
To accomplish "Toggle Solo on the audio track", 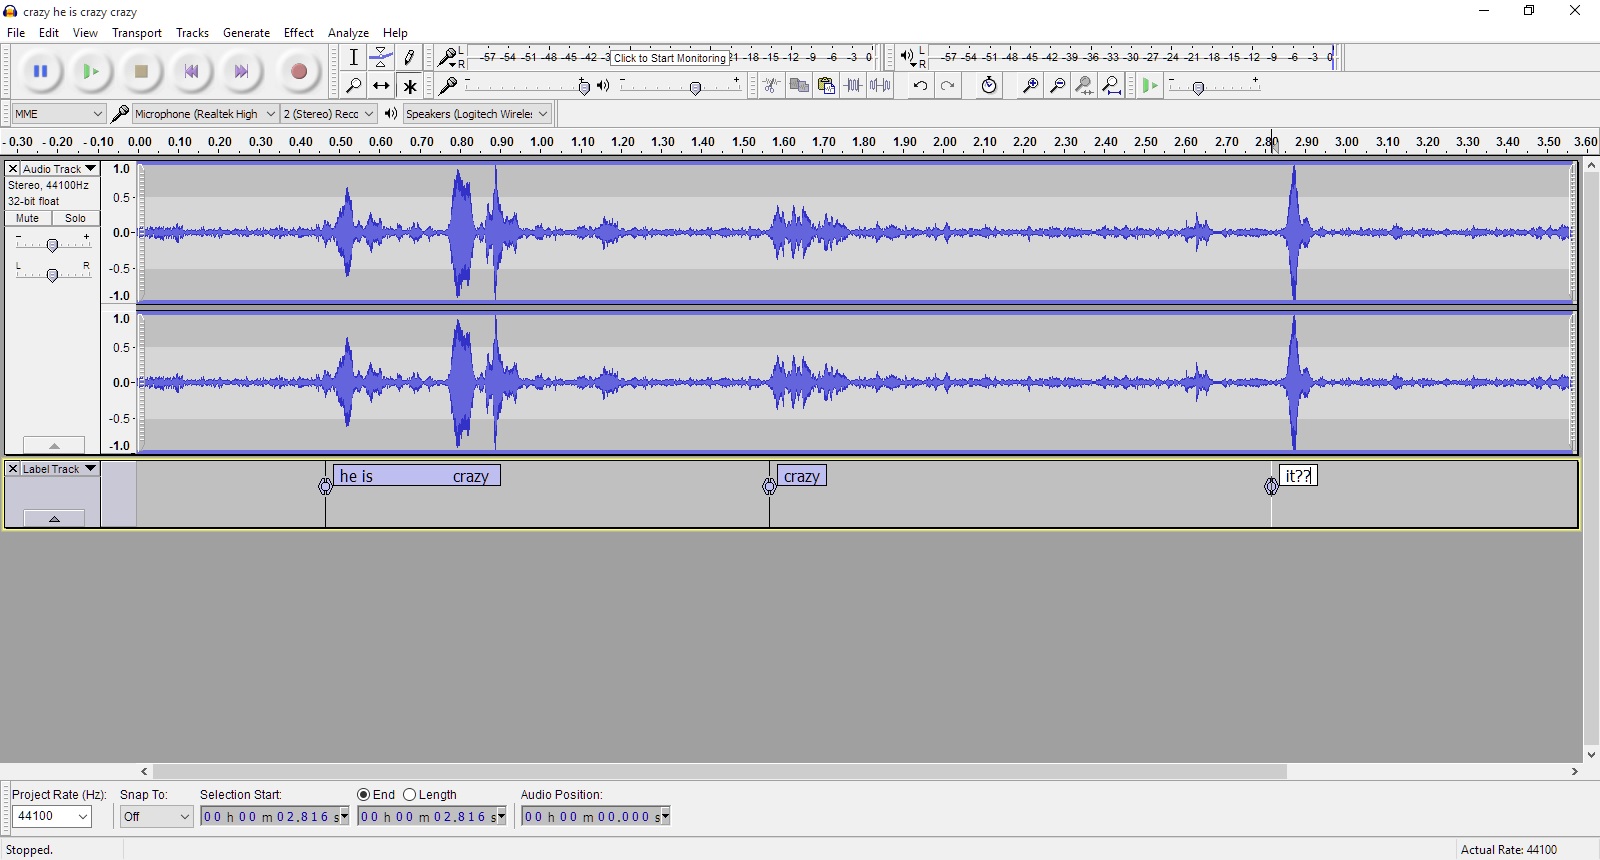I will (x=75, y=218).
